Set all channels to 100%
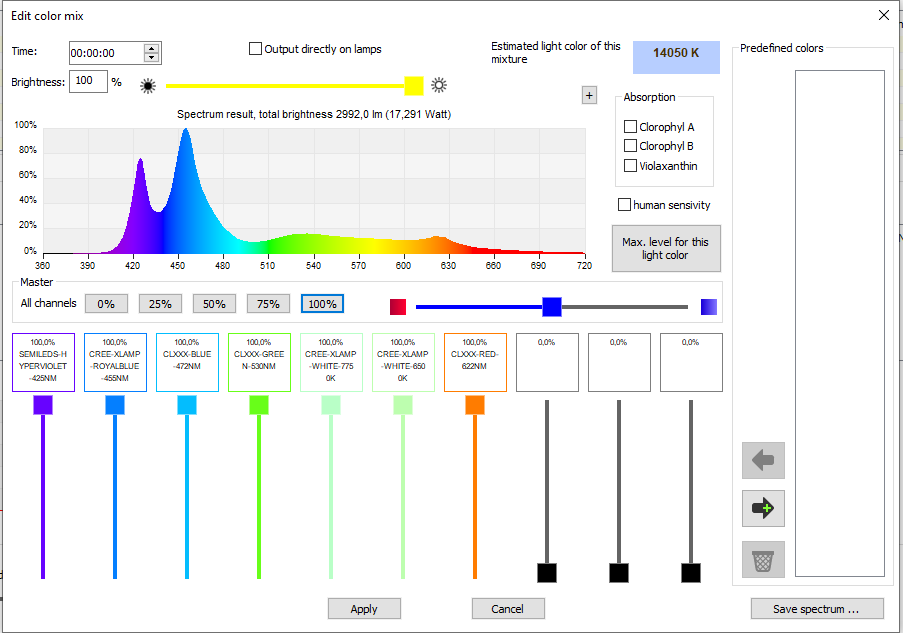Screen dimensions: 903x633 coord(322,304)
